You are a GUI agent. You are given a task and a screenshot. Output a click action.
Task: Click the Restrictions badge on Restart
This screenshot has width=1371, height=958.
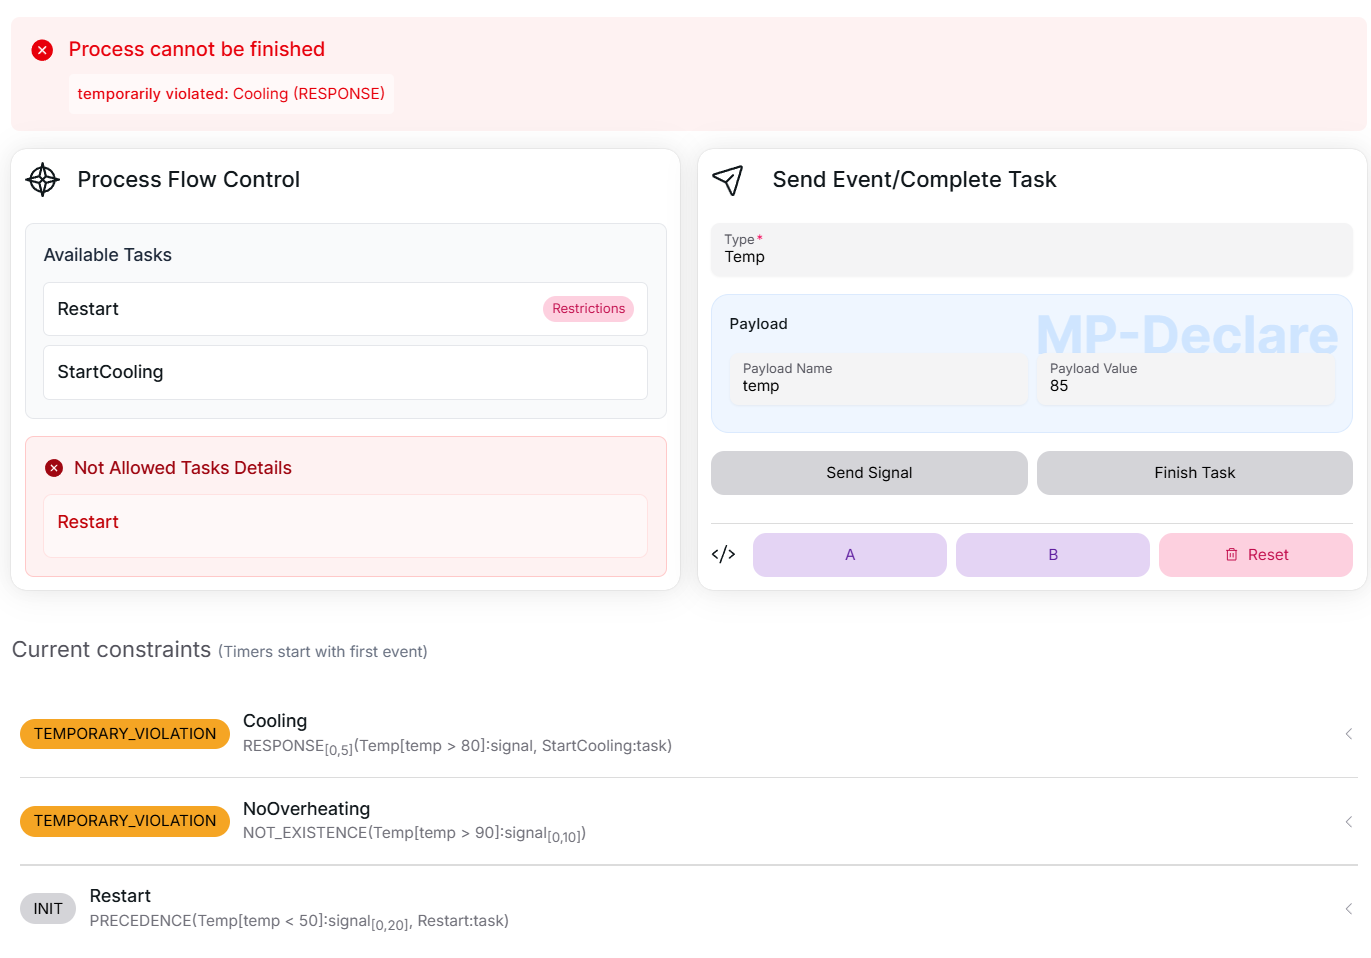[x=588, y=309]
